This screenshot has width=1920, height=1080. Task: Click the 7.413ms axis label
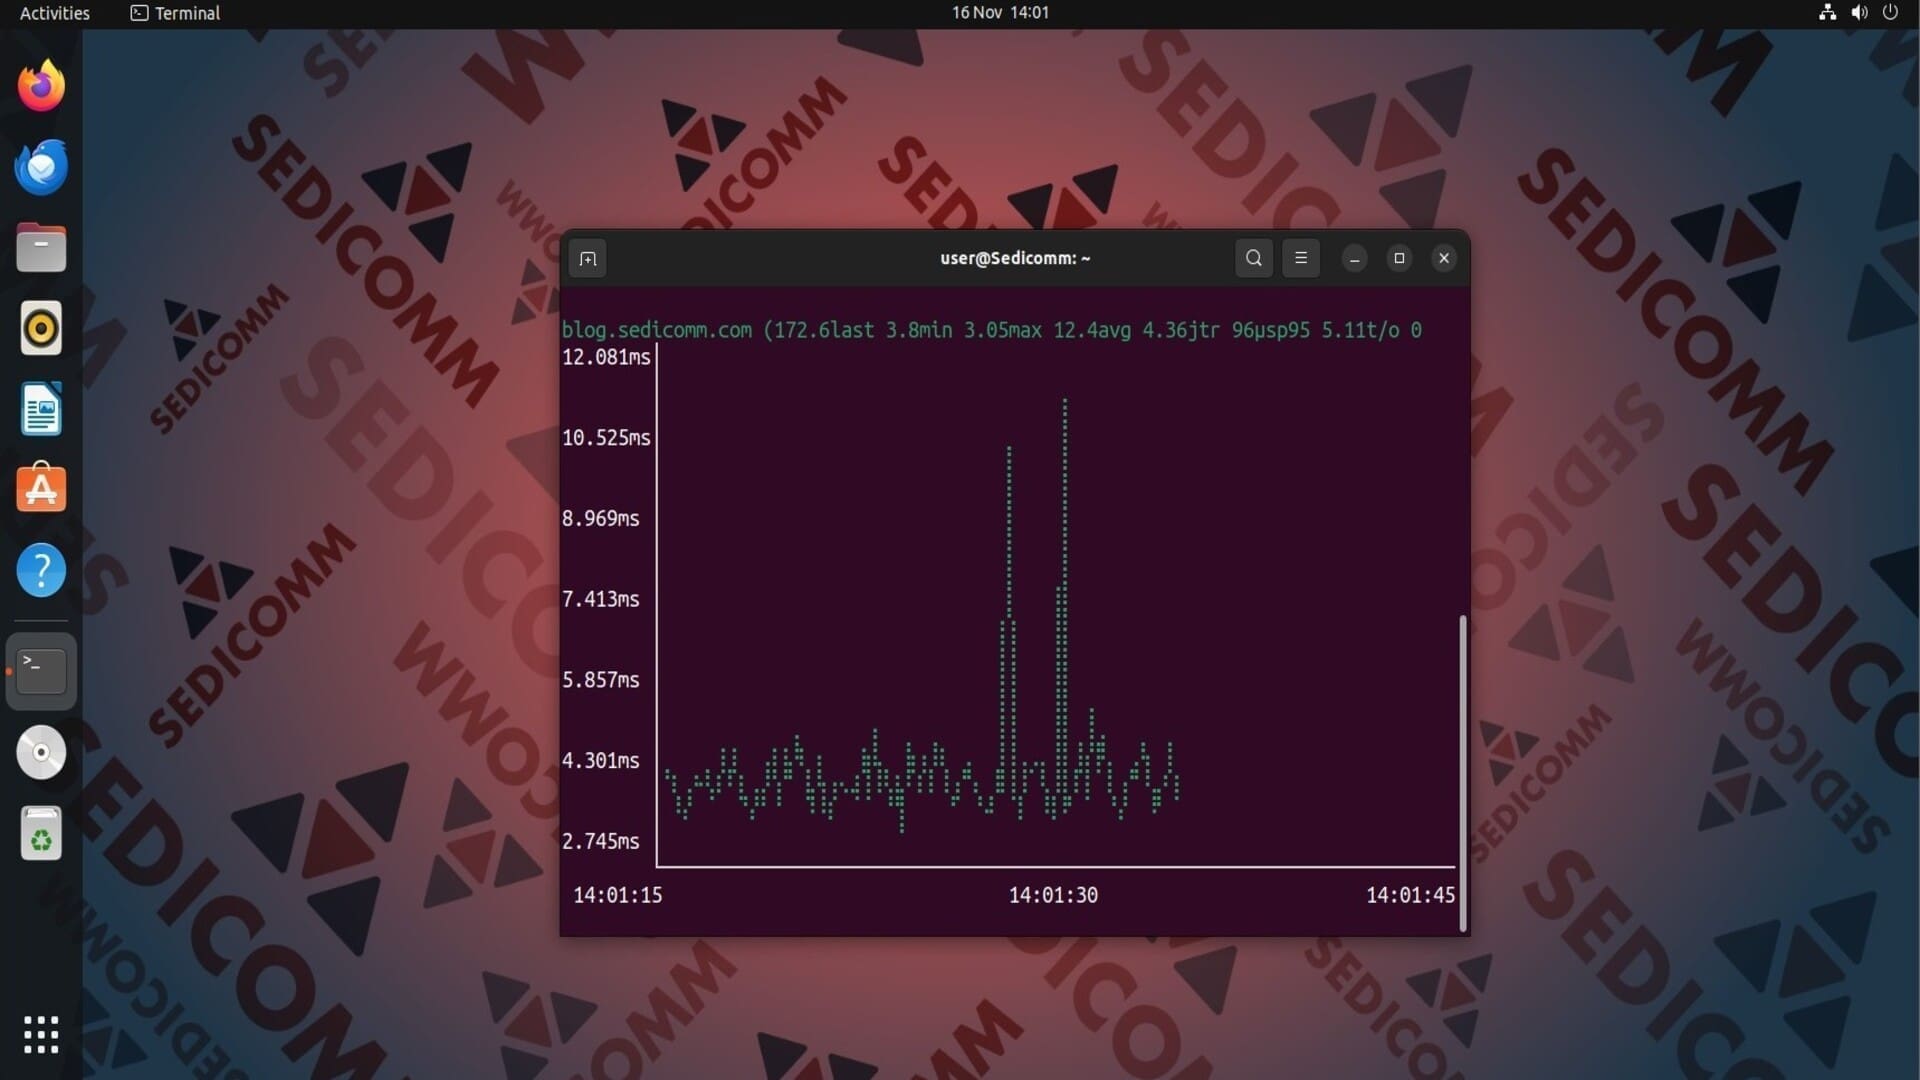point(600,599)
